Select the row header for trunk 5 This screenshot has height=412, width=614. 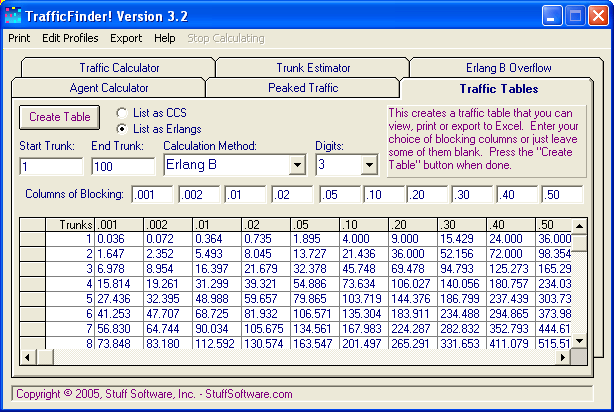pyautogui.click(x=33, y=299)
